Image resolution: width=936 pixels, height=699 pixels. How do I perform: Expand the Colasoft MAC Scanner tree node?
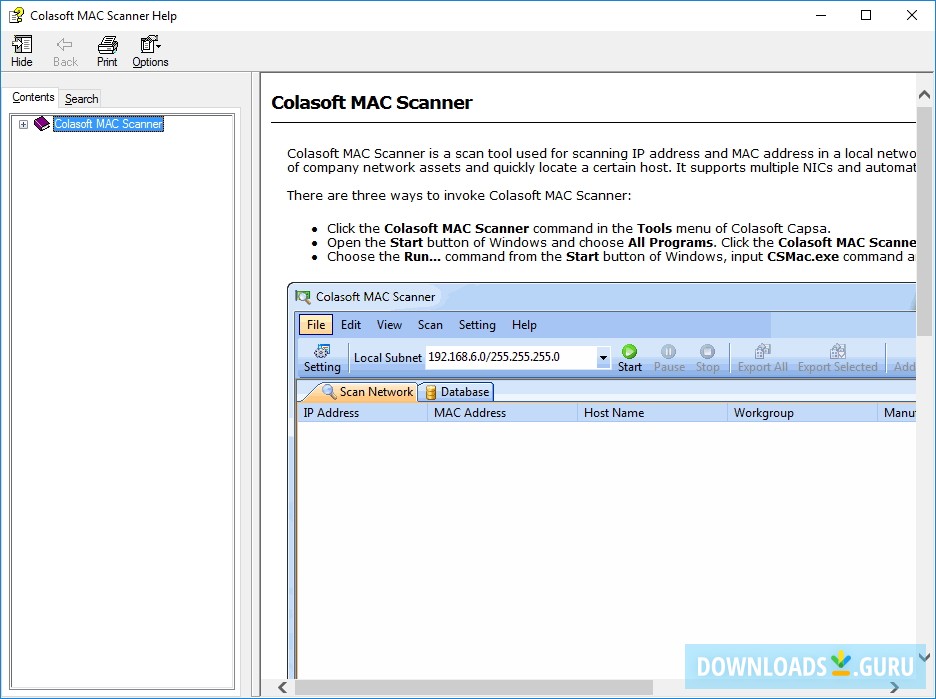point(23,124)
